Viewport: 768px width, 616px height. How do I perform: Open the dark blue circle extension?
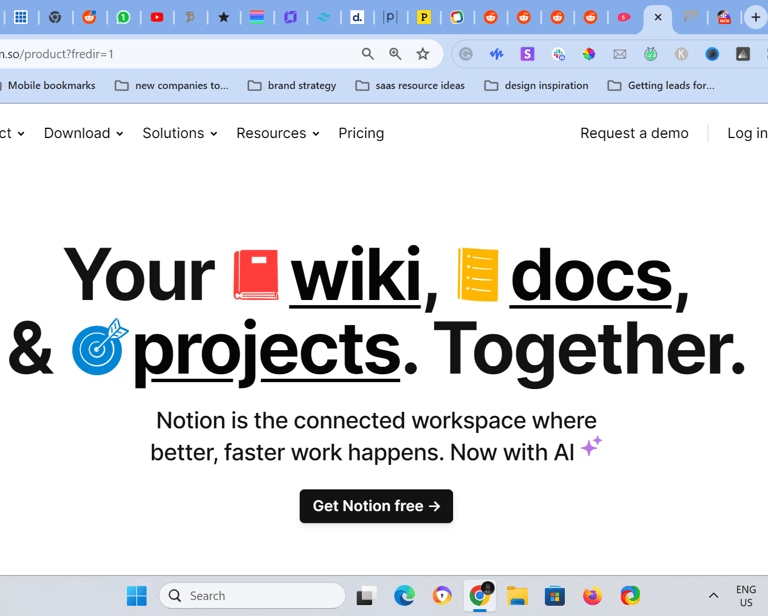click(x=712, y=54)
